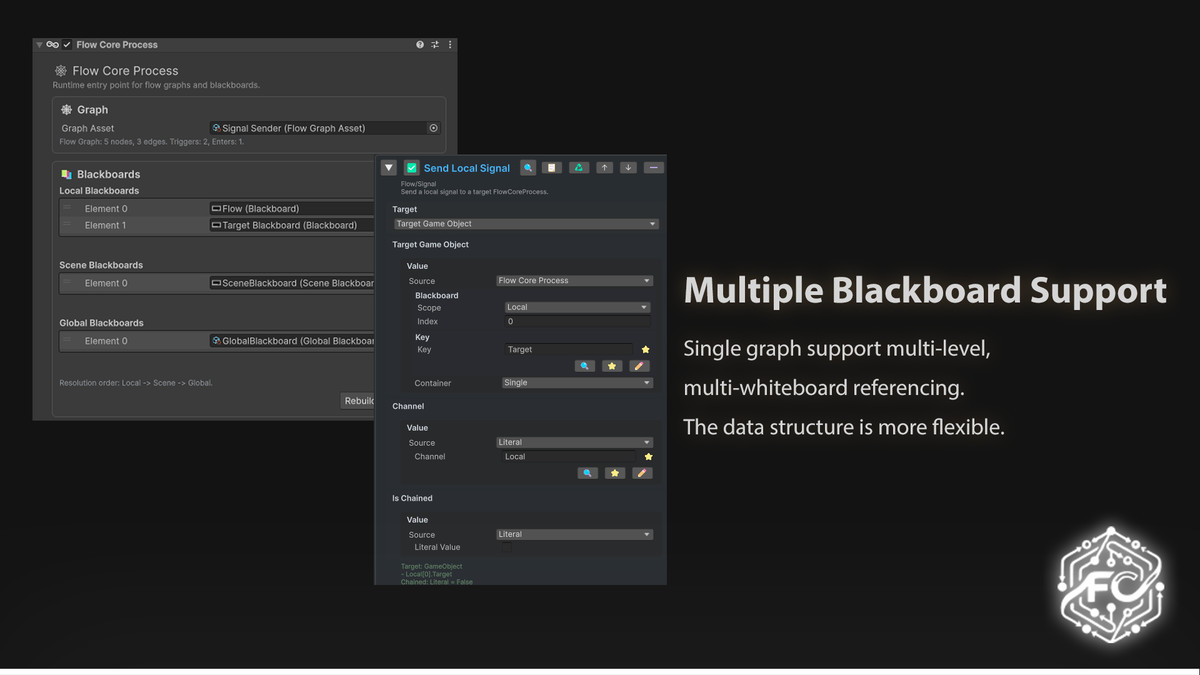Move the node up with the up arrow
The width and height of the screenshot is (1200, 675).
coord(604,168)
